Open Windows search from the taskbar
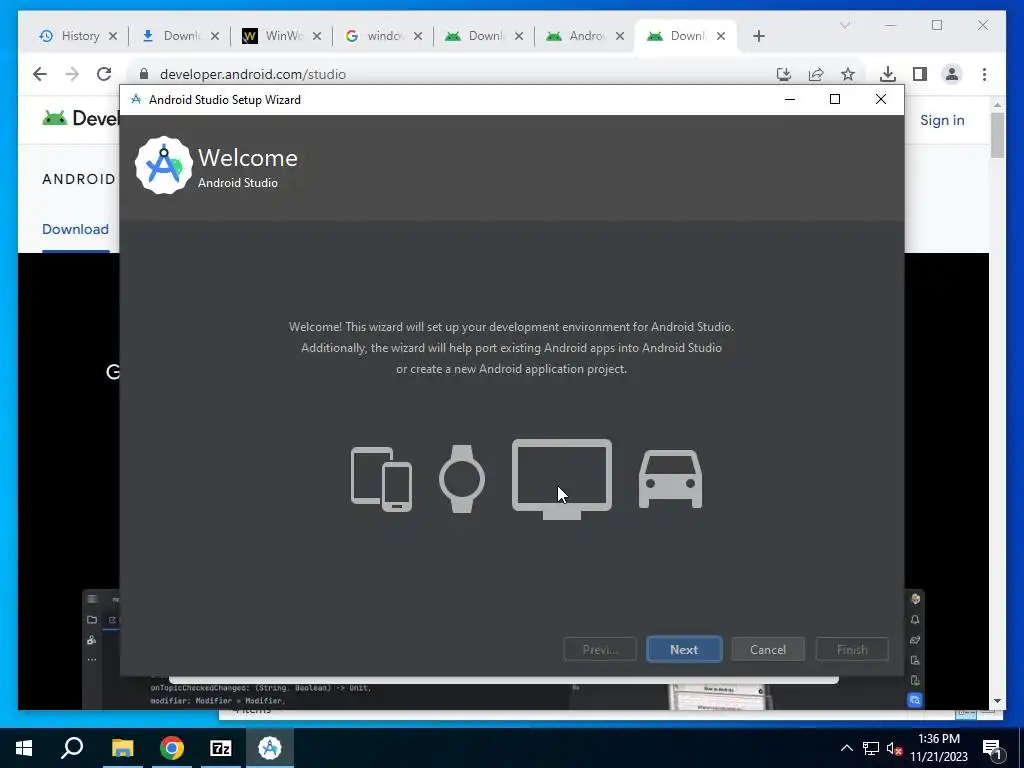1024x768 pixels. point(72,748)
